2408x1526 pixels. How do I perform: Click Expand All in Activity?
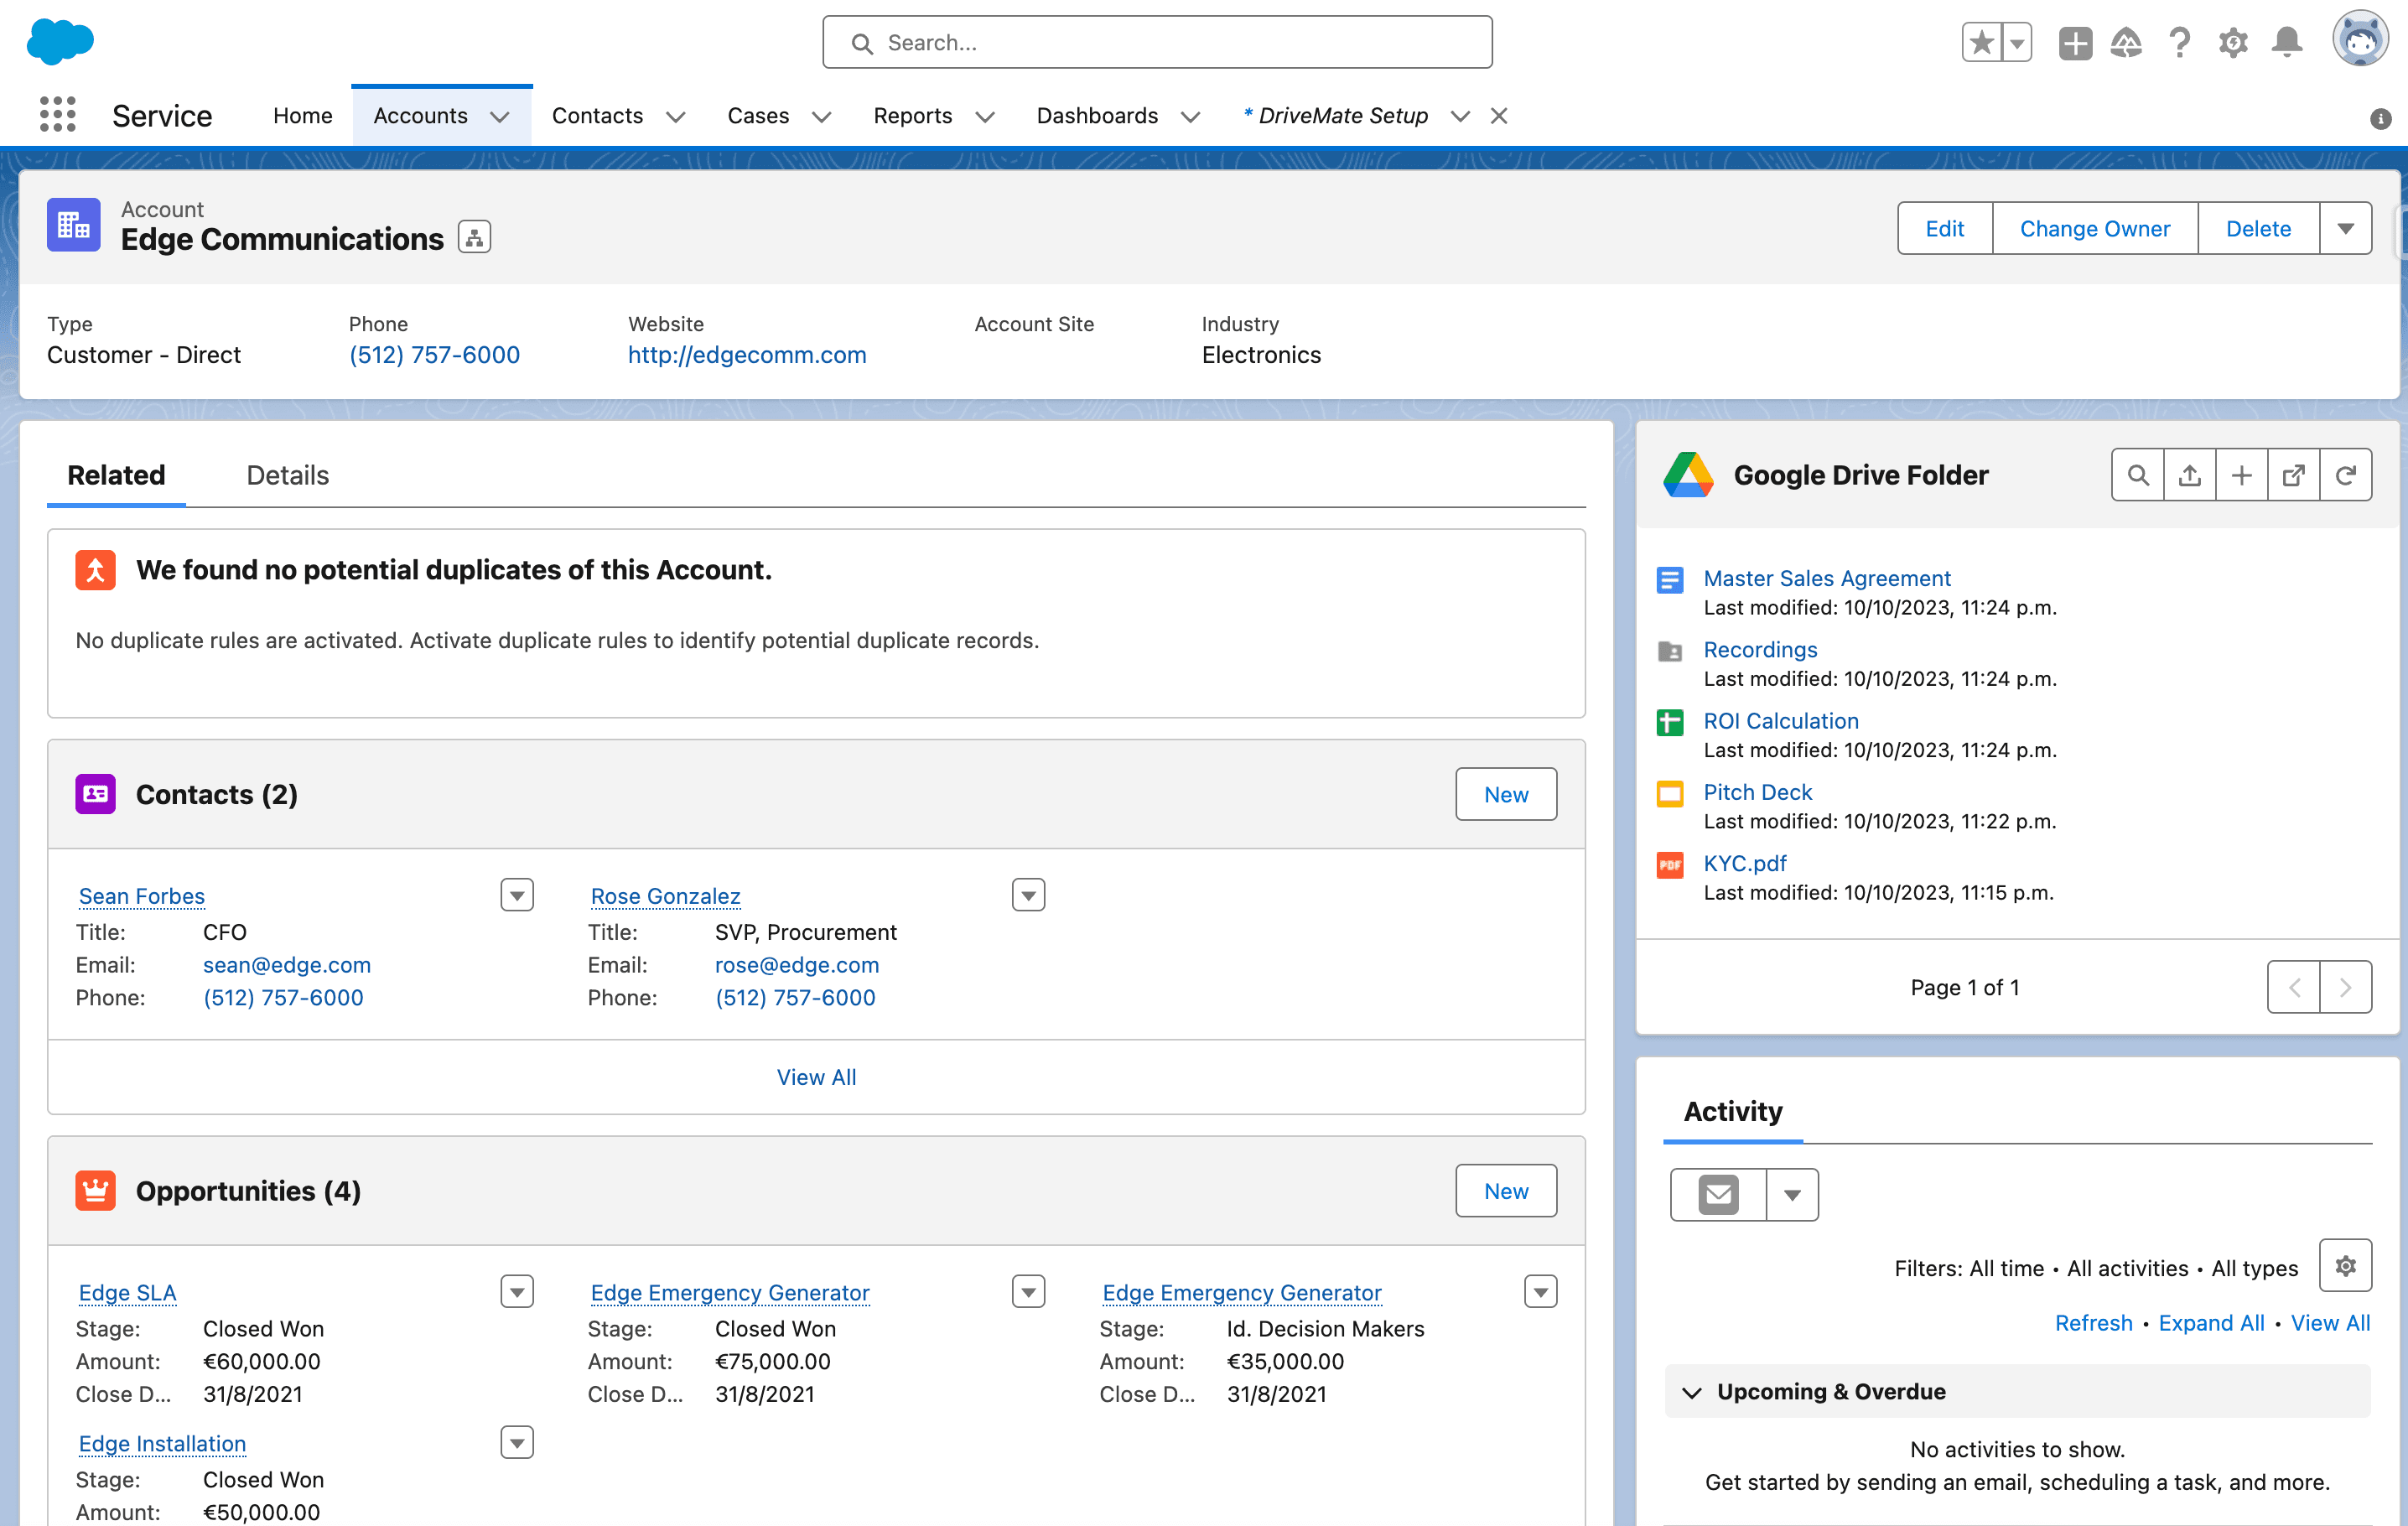point(2211,1322)
